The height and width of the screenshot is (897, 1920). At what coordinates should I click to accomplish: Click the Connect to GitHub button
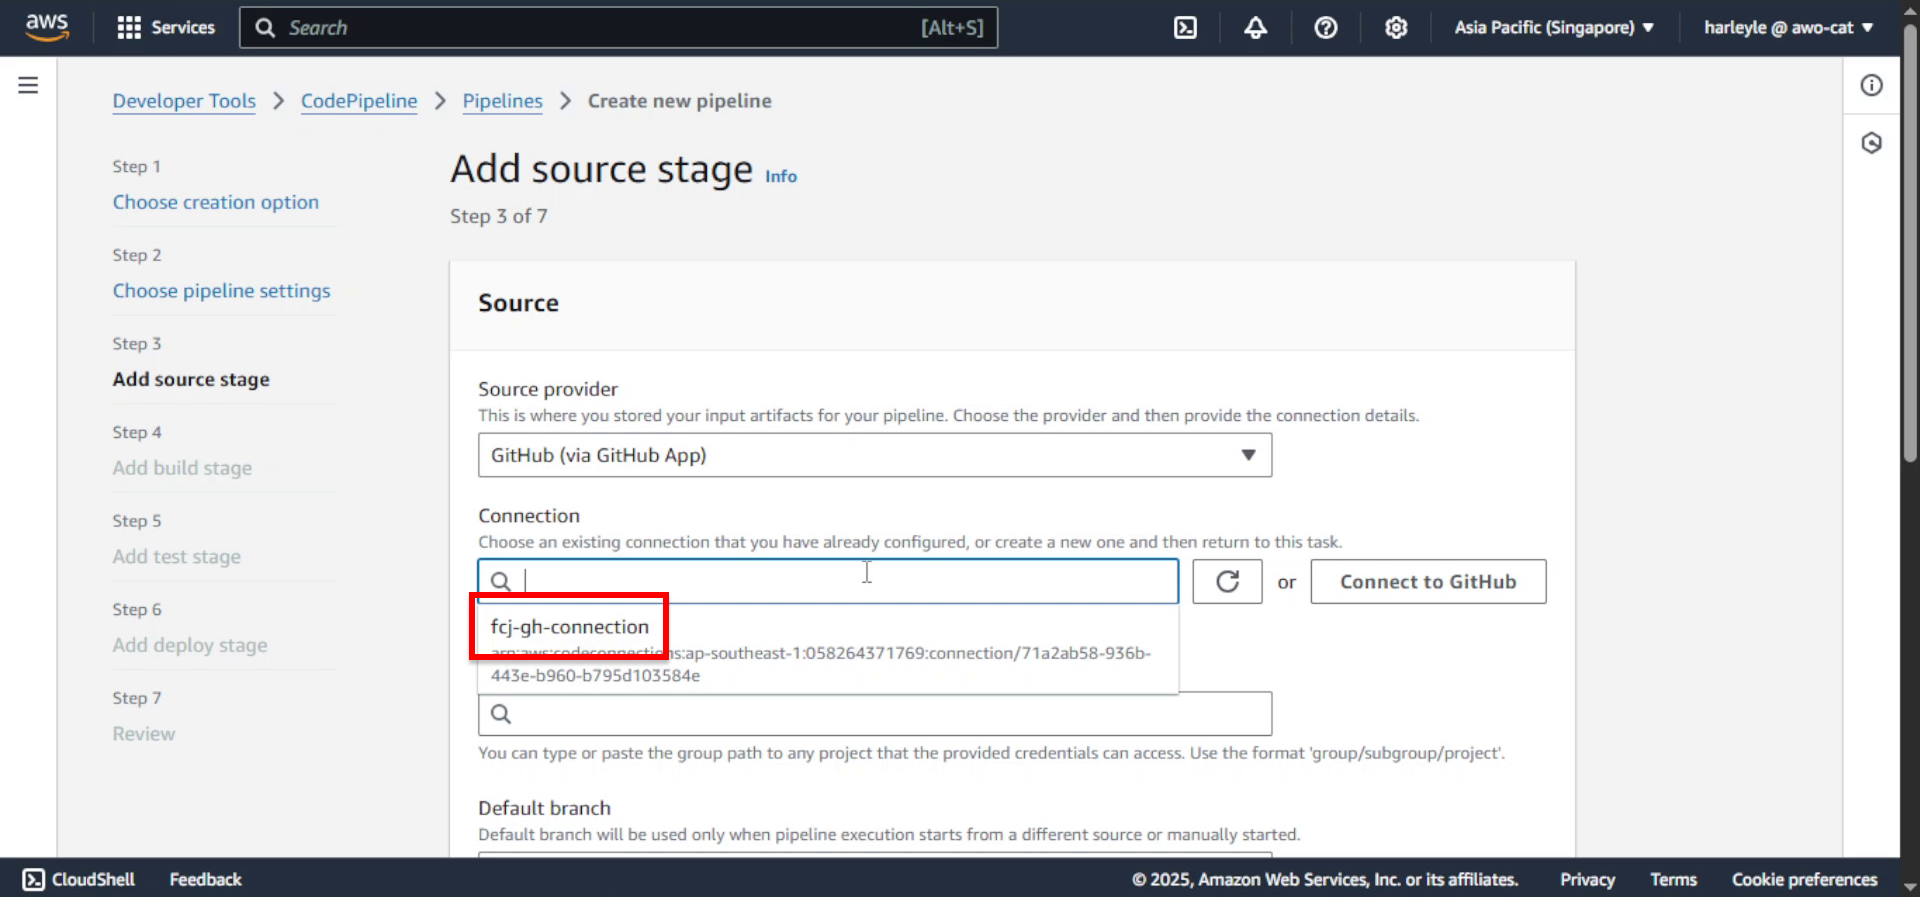[1428, 581]
